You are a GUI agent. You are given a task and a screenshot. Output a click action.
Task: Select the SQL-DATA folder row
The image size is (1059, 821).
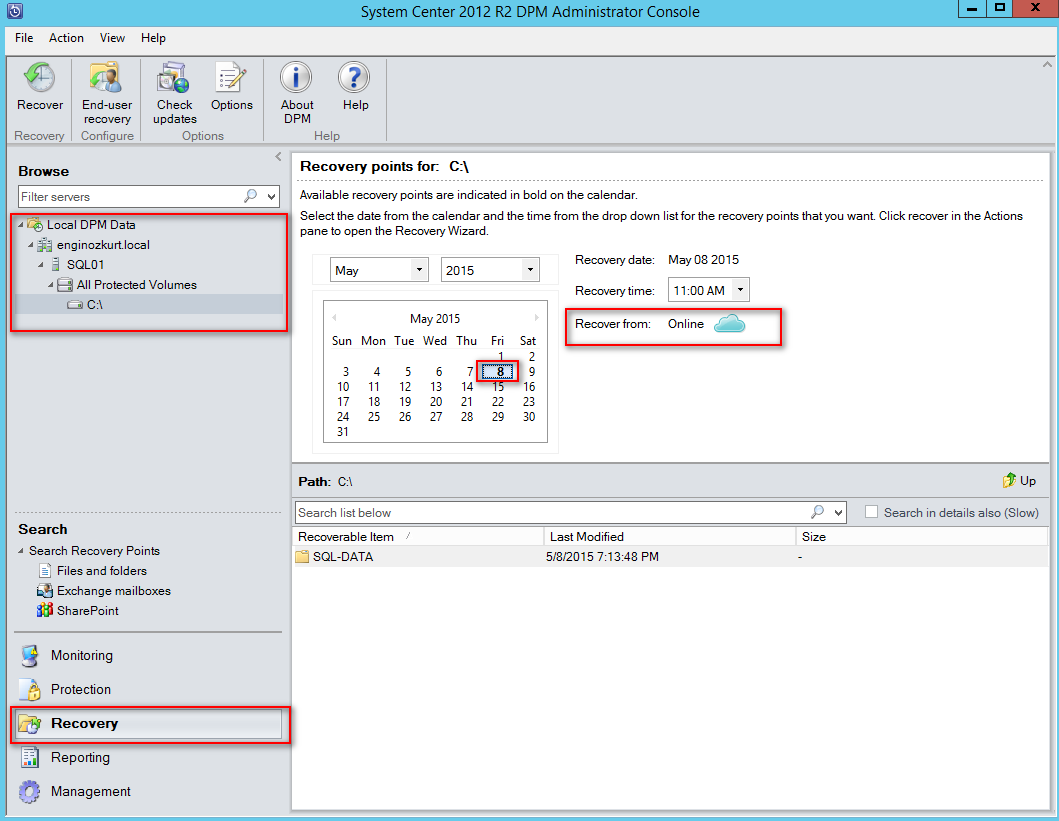coord(343,557)
